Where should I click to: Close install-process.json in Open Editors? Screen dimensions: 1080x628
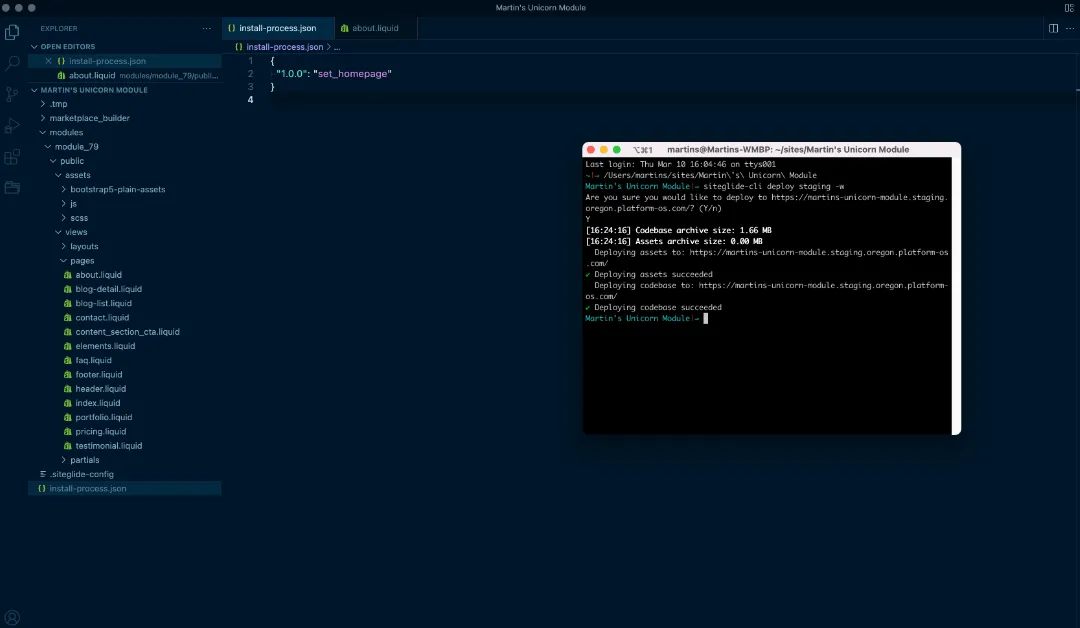tap(48, 61)
